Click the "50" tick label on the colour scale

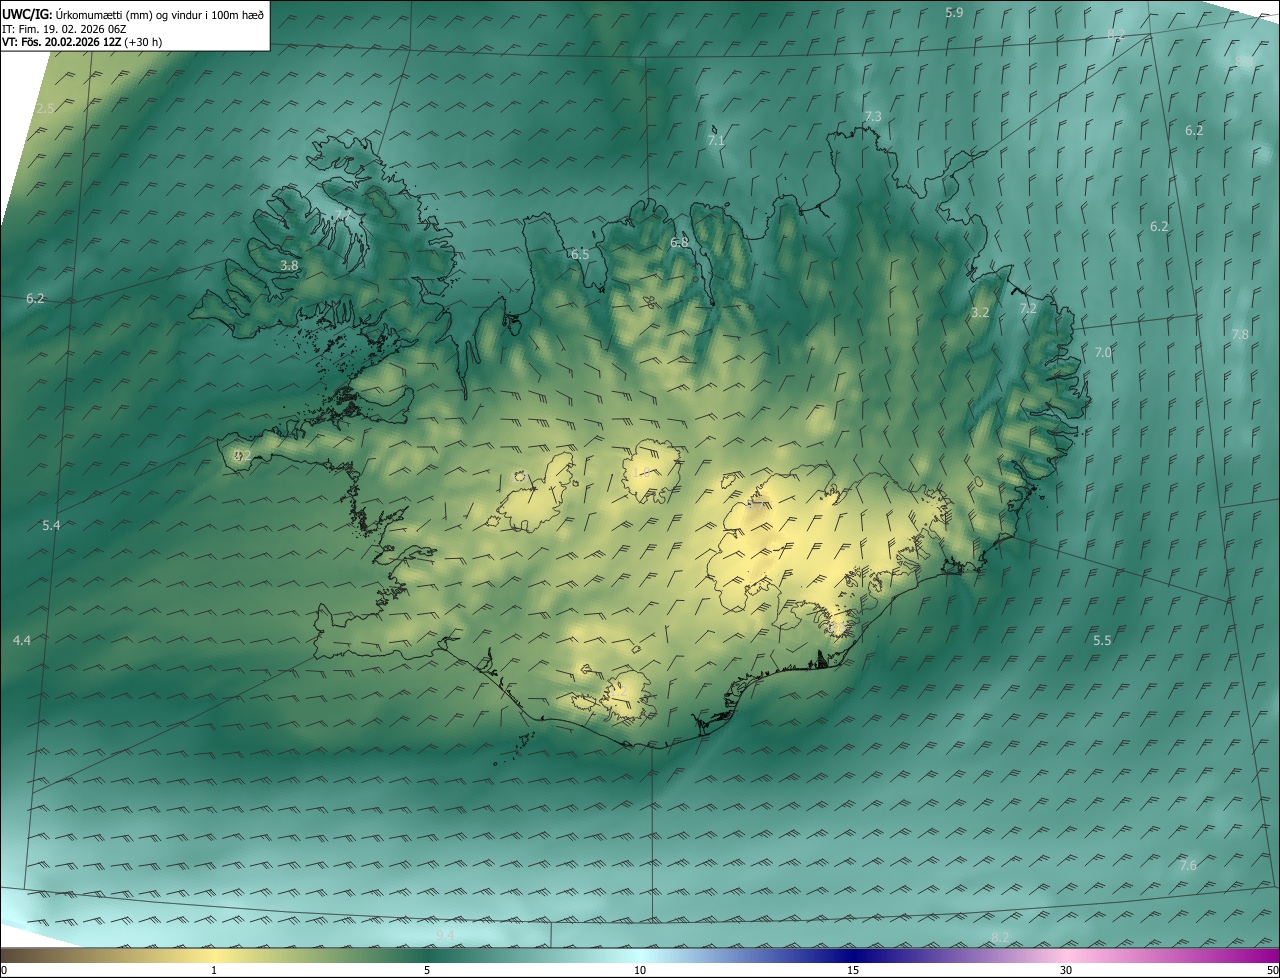coord(1272,971)
